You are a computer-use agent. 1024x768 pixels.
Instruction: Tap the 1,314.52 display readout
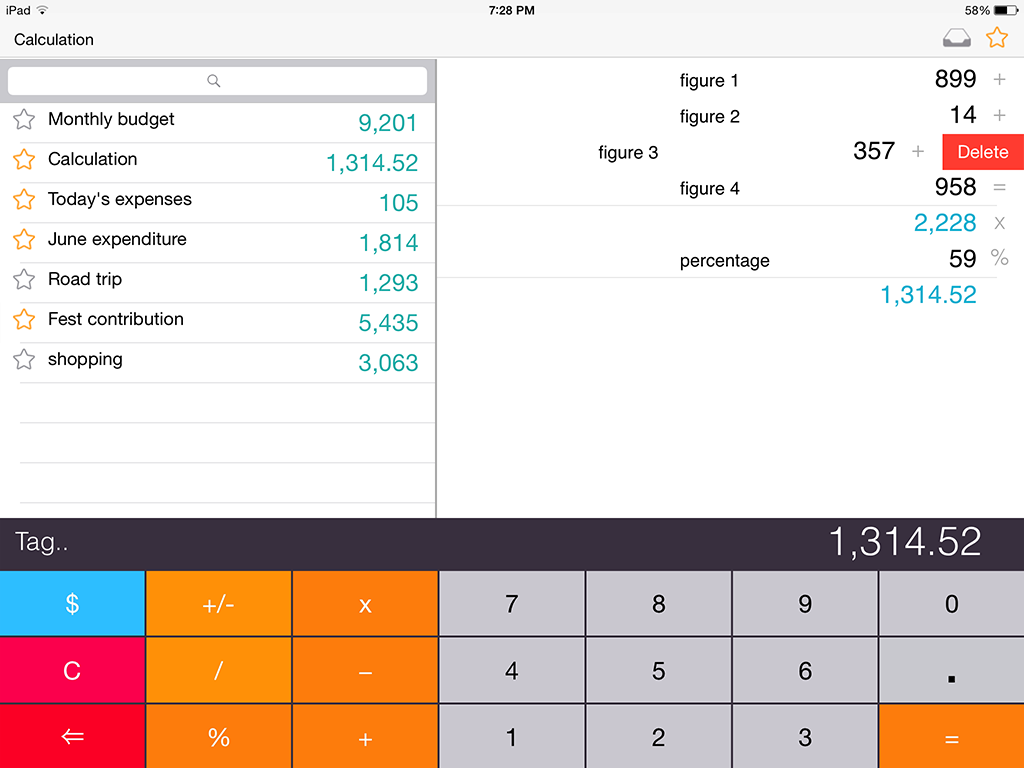[x=904, y=542]
